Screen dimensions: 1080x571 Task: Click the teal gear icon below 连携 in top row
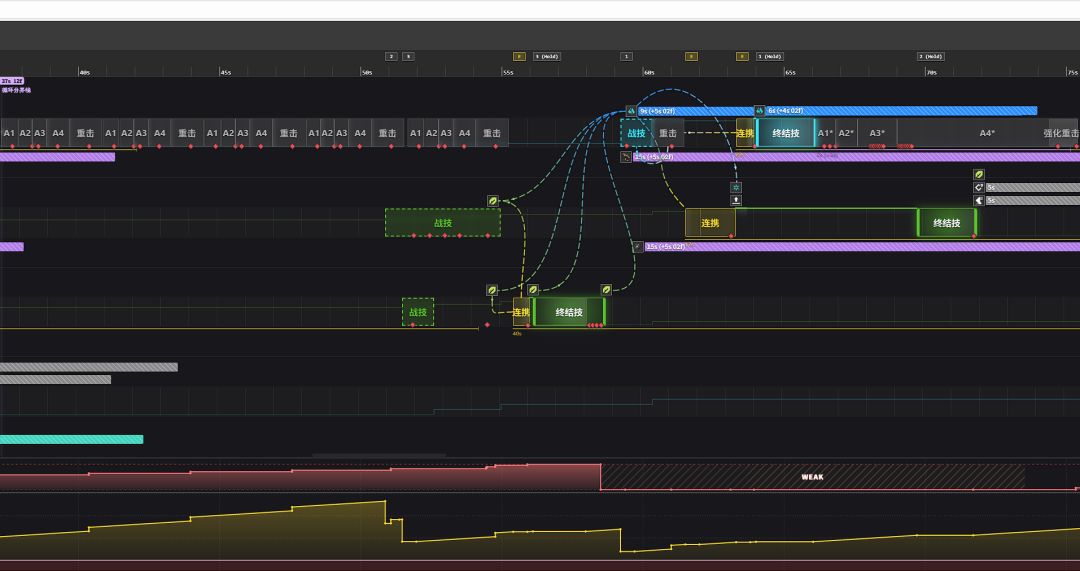coord(736,187)
